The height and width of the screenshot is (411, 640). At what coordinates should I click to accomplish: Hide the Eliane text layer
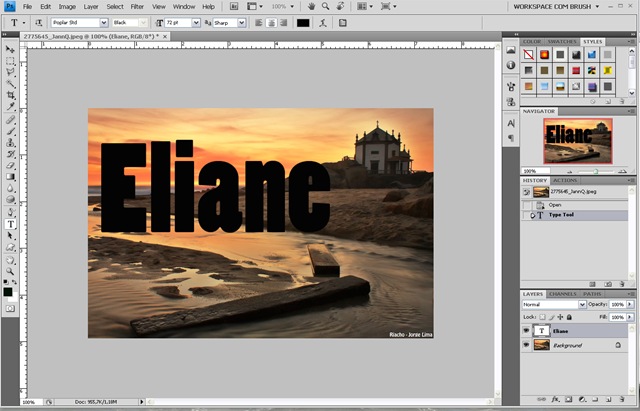[x=526, y=331]
